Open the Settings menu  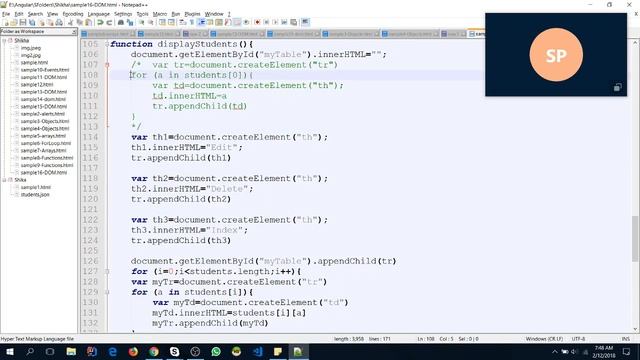pos(123,14)
